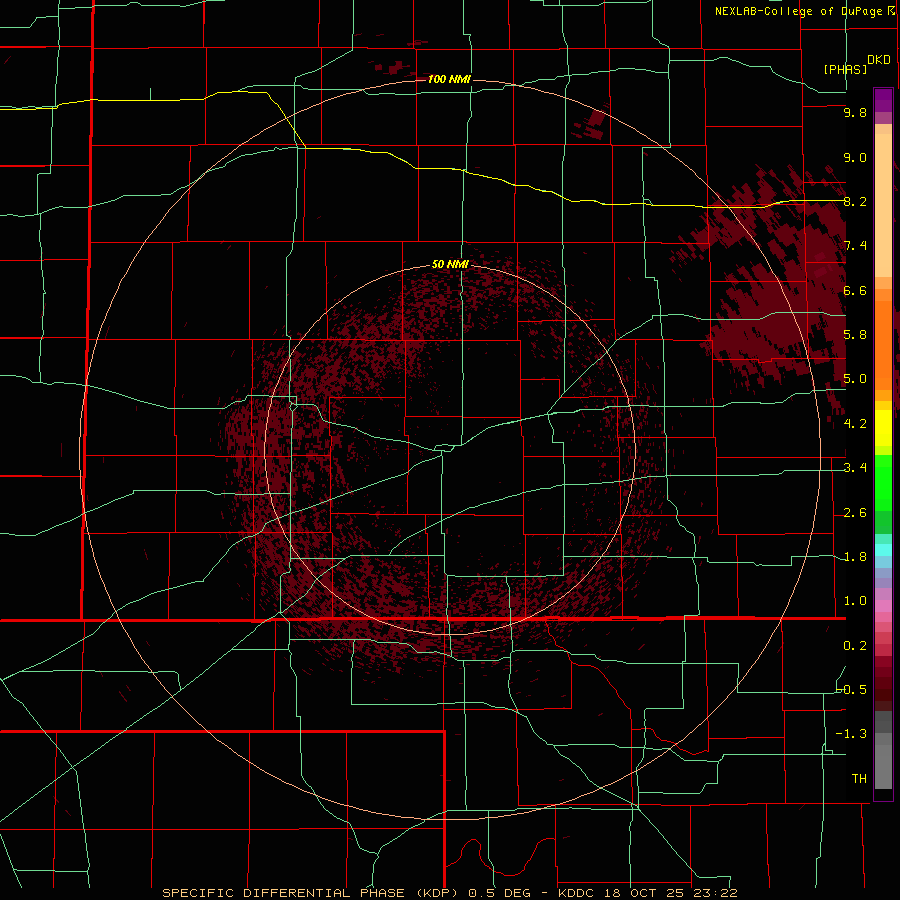Click the -0.5 scale value

851,690
